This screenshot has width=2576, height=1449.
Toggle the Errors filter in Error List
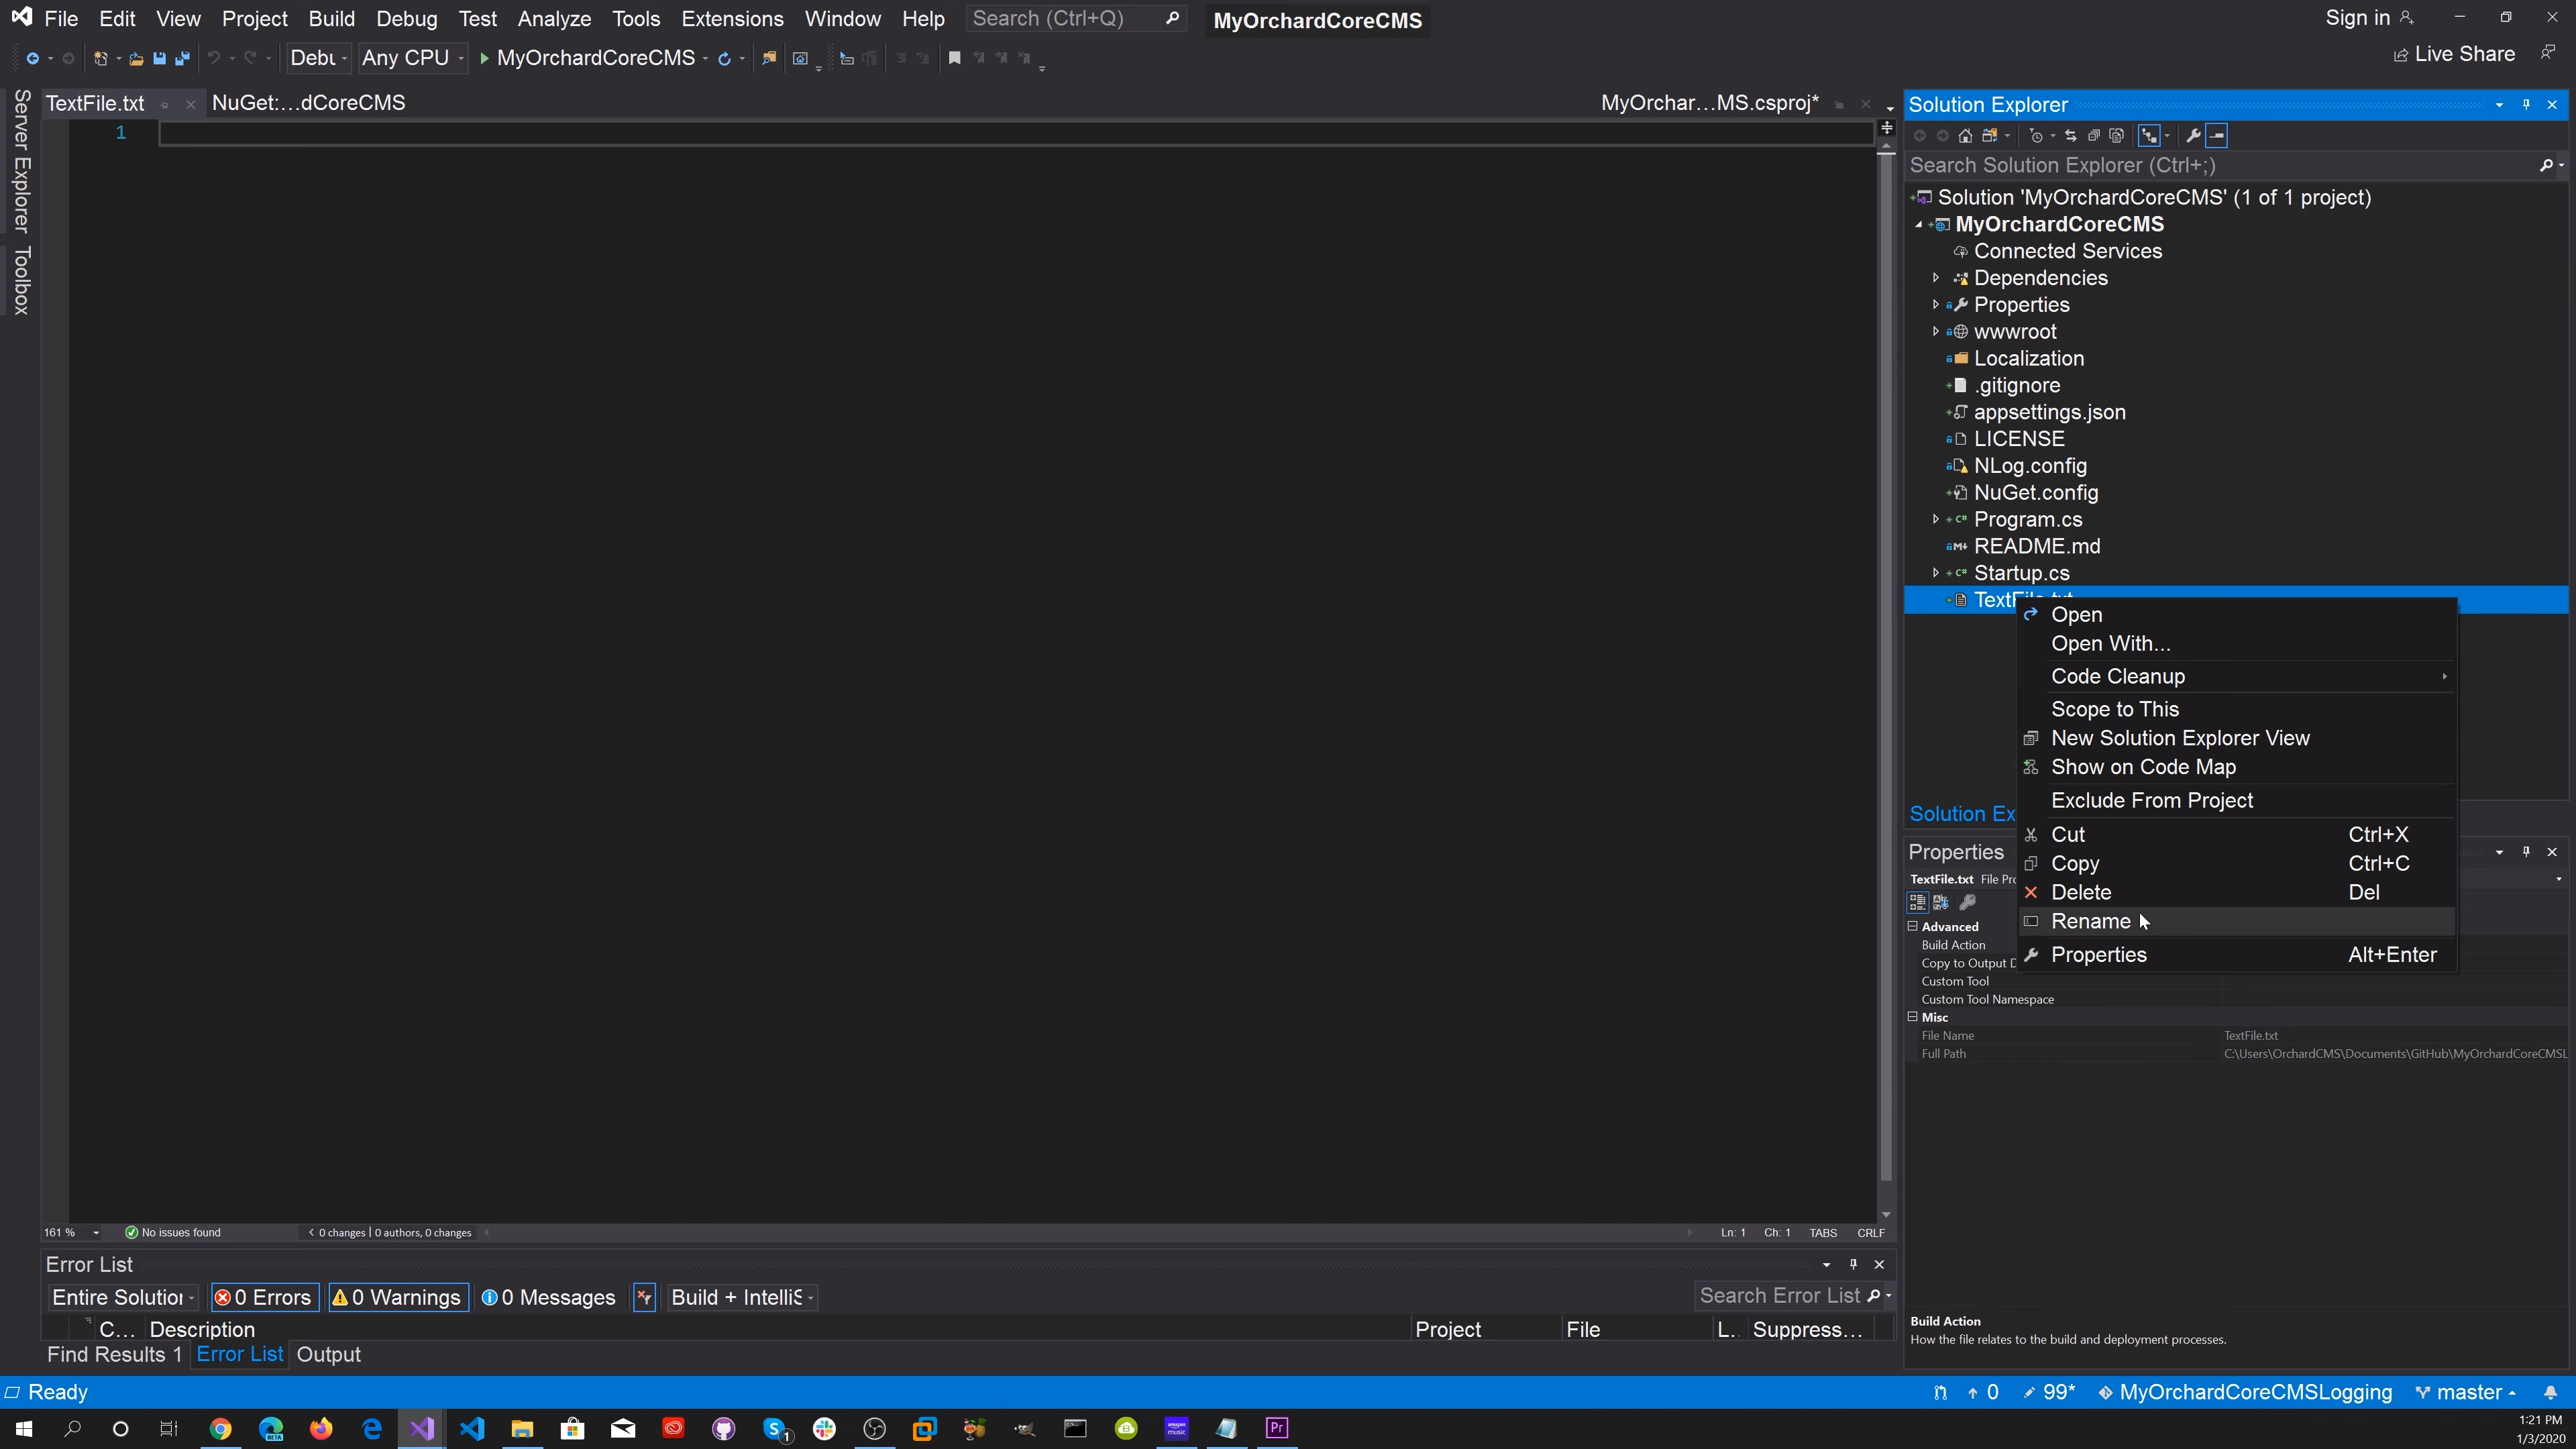pos(265,1297)
